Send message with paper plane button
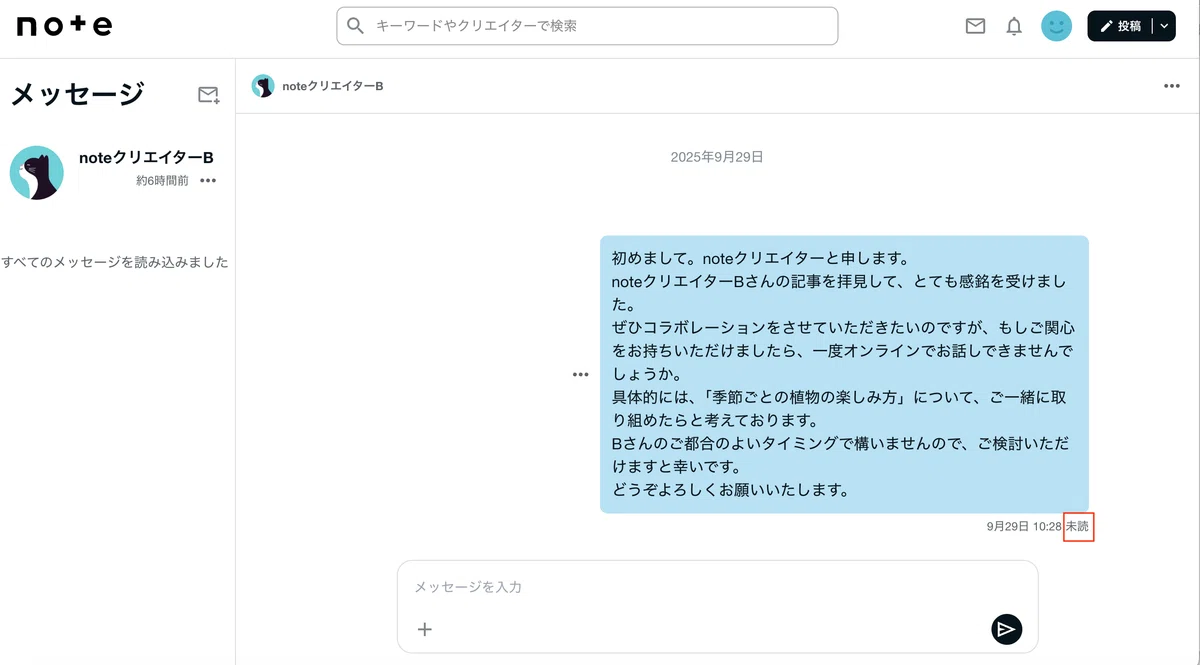Image resolution: width=1200 pixels, height=665 pixels. 1007,628
